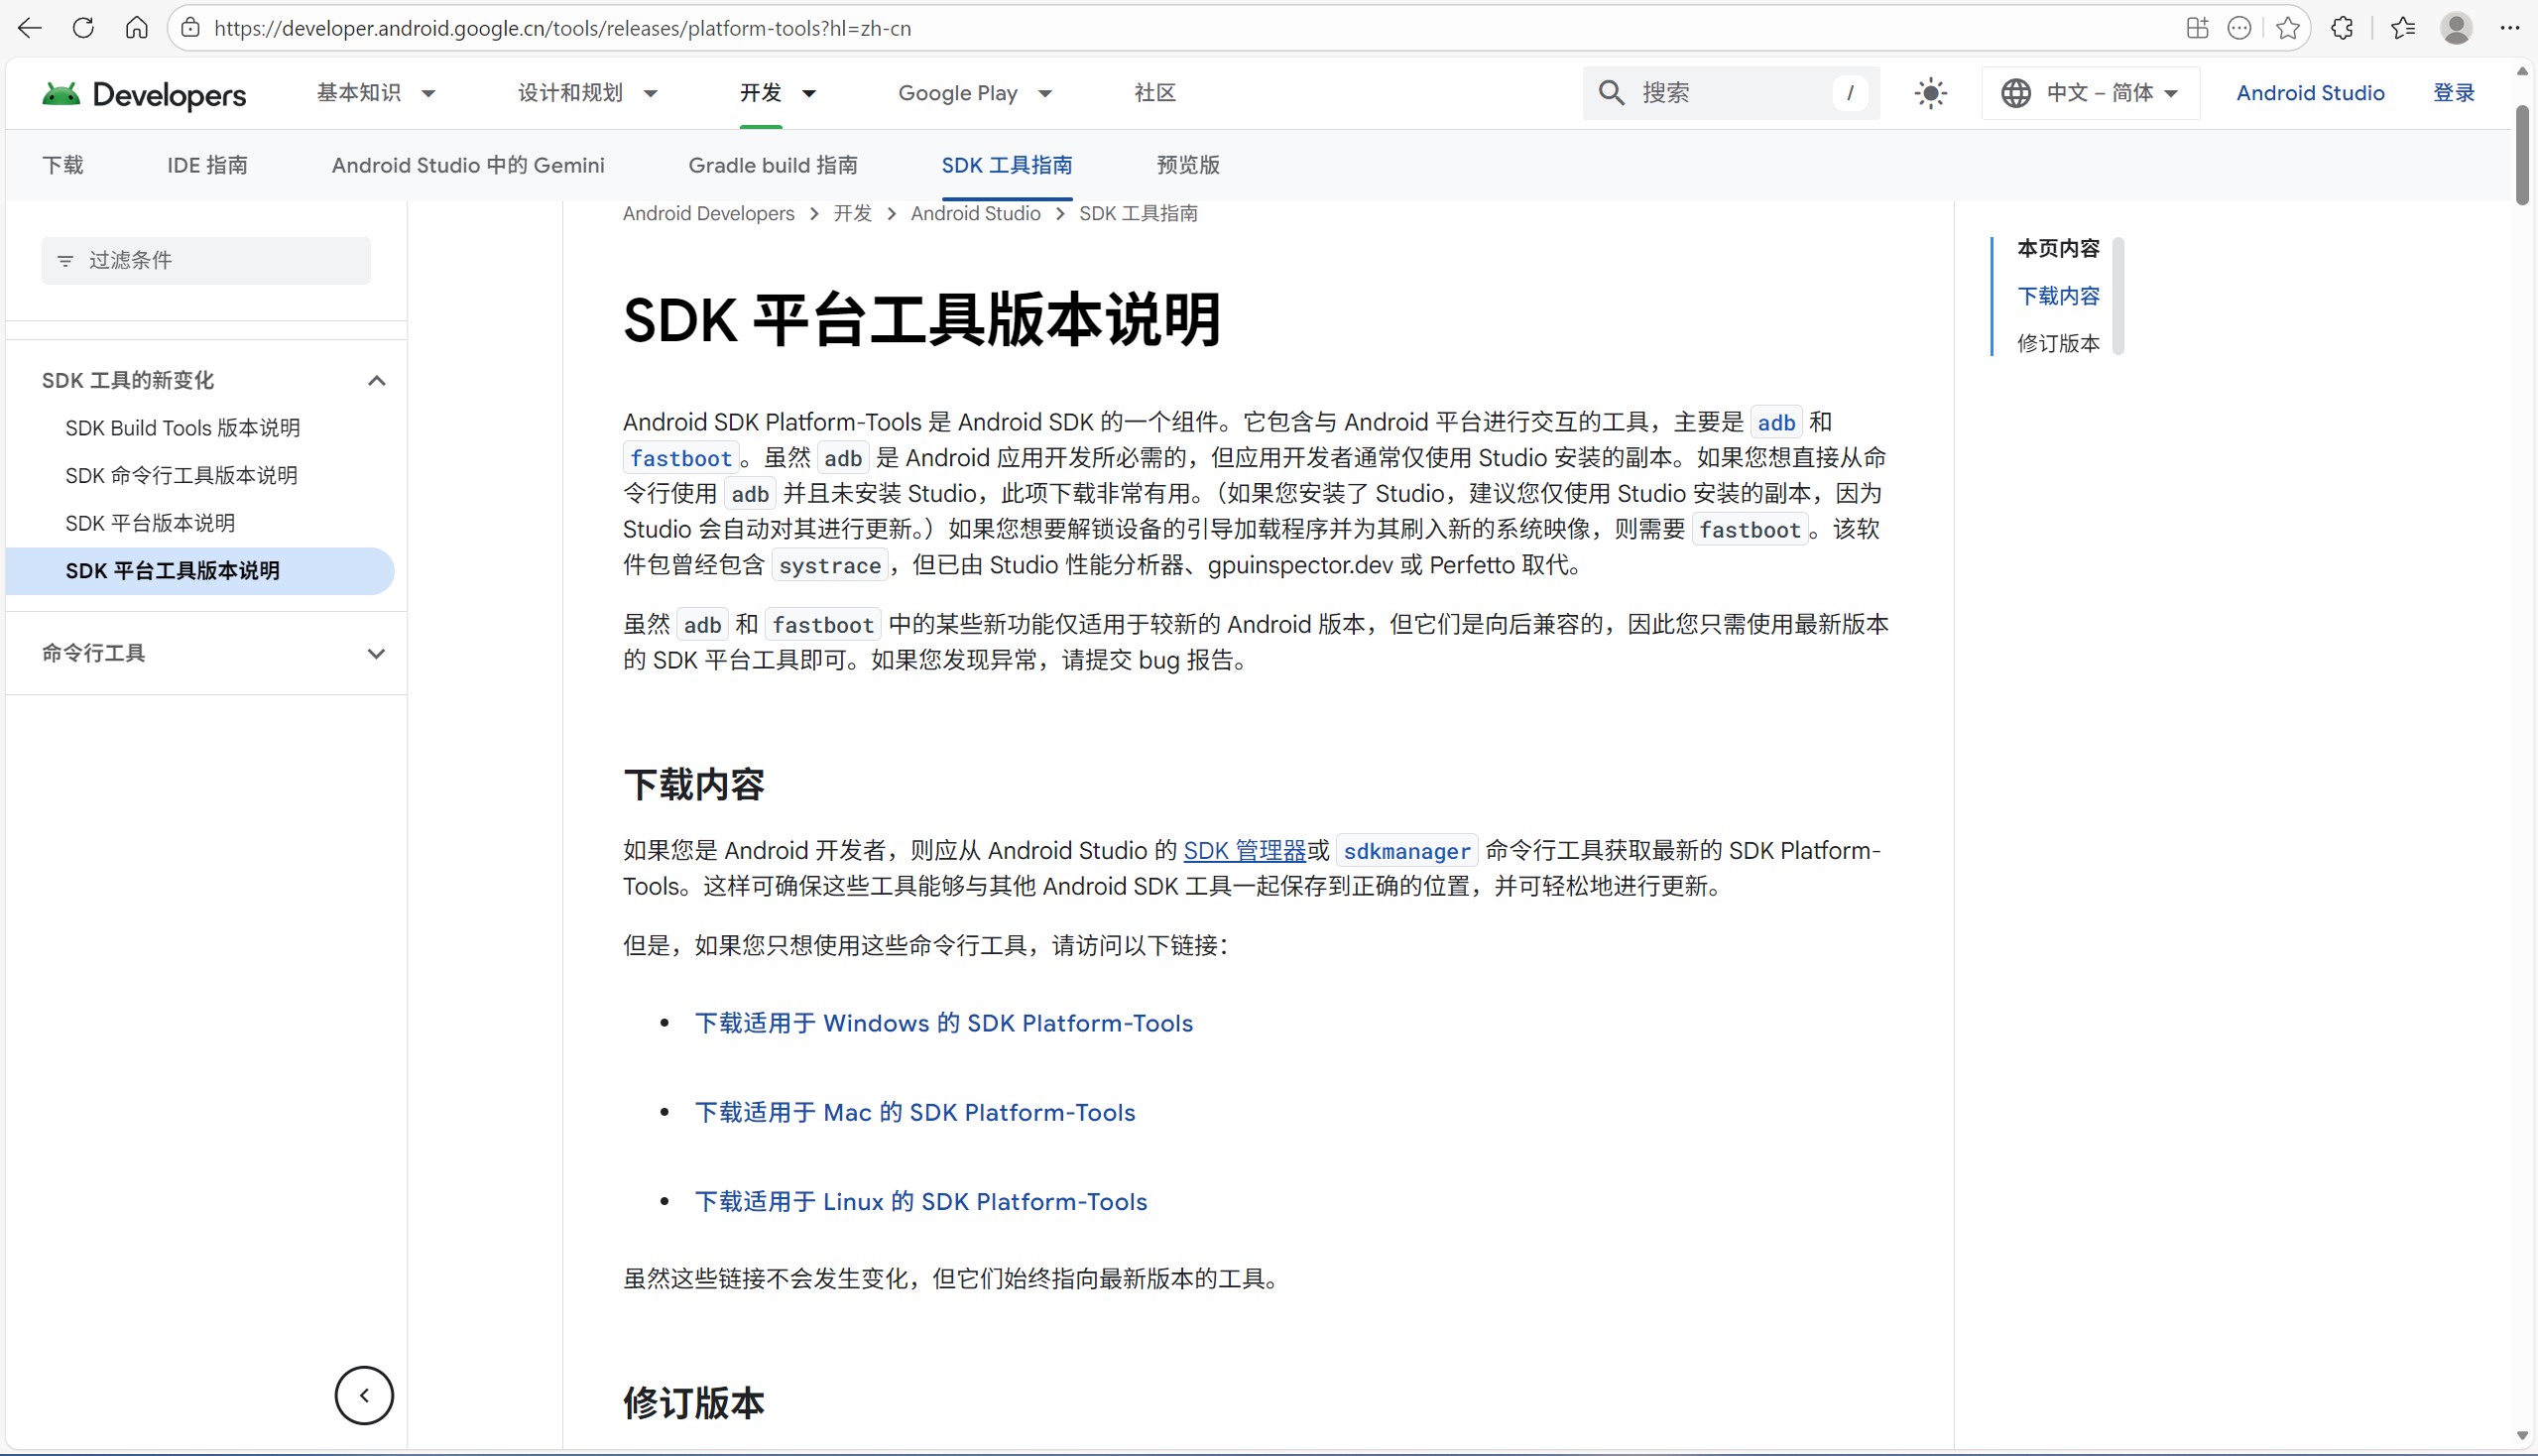Click the Android Developers logo
Screen dimensions: 2538x1456
tap(143, 95)
